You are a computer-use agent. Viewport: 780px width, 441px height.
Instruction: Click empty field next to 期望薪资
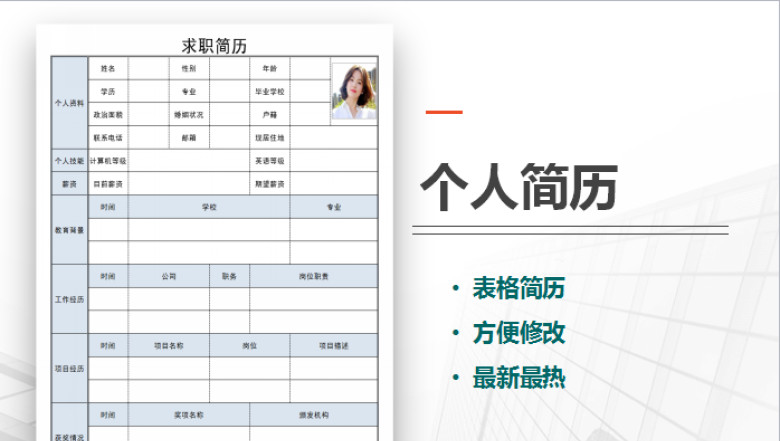pos(334,183)
